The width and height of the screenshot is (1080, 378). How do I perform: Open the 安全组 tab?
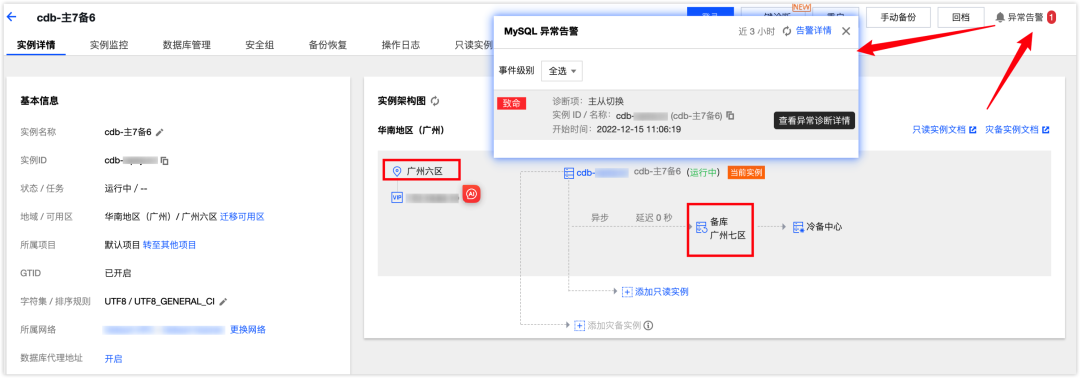tap(260, 45)
